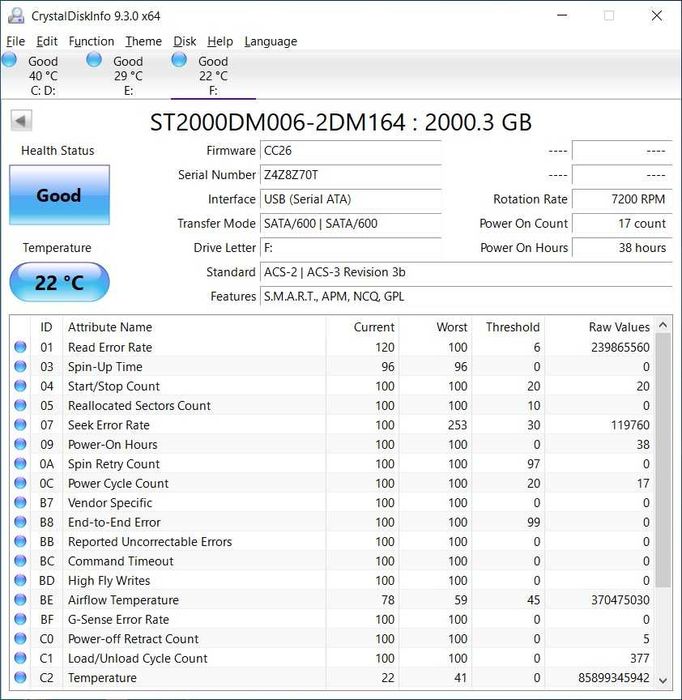This screenshot has height=700, width=682.
Task: Select the F: disk status orb
Action: click(x=179, y=59)
